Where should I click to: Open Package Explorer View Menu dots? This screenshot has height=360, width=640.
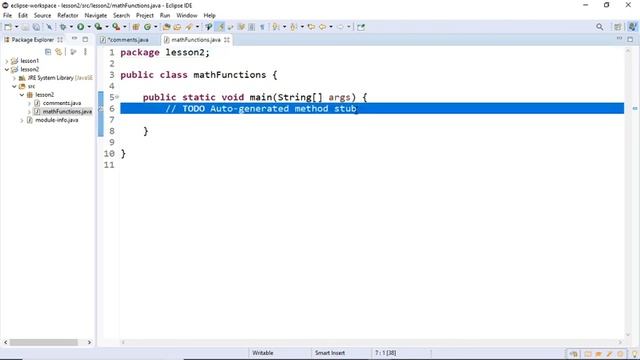(85, 52)
